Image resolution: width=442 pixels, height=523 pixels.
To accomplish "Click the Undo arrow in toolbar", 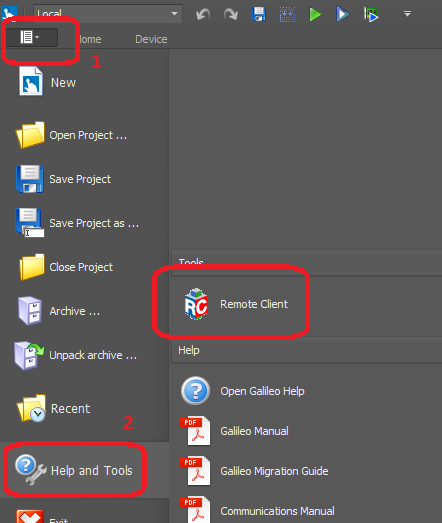I will (203, 14).
